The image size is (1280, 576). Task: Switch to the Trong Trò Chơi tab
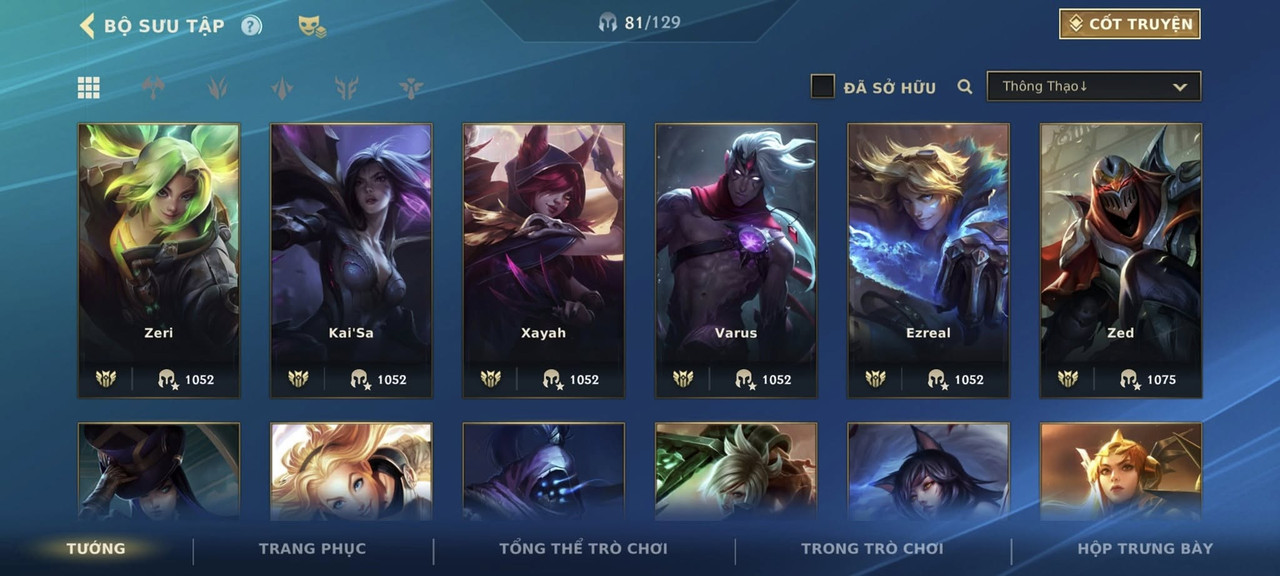pyautogui.click(x=872, y=548)
